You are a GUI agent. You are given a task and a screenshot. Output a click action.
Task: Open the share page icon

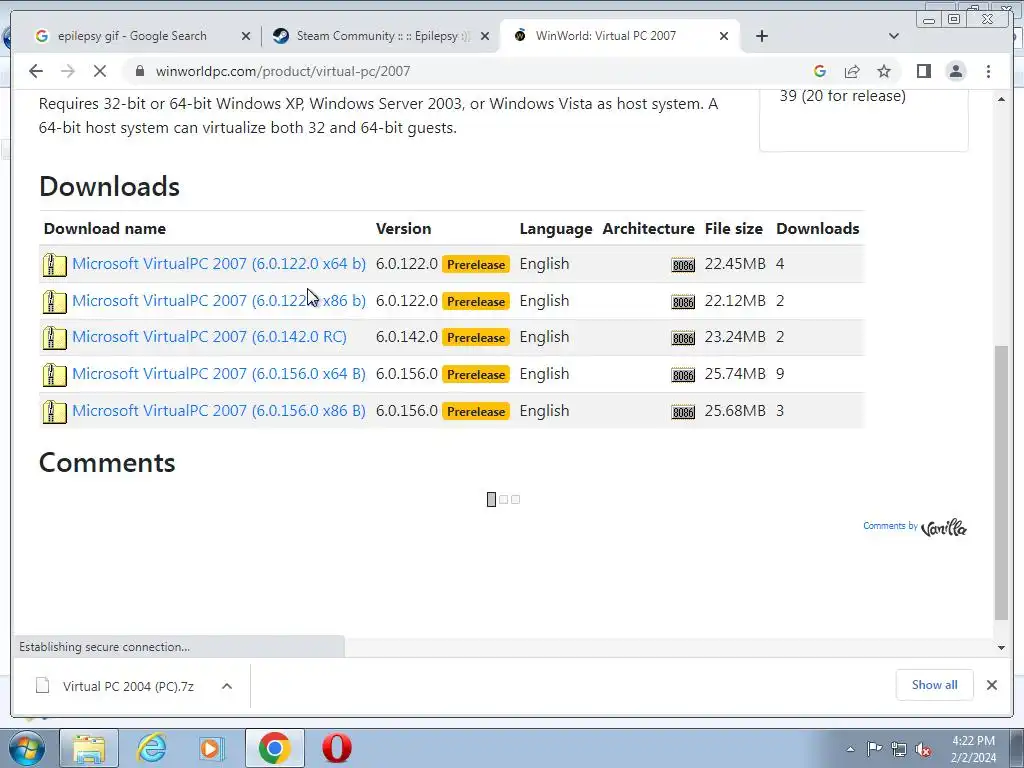point(852,71)
